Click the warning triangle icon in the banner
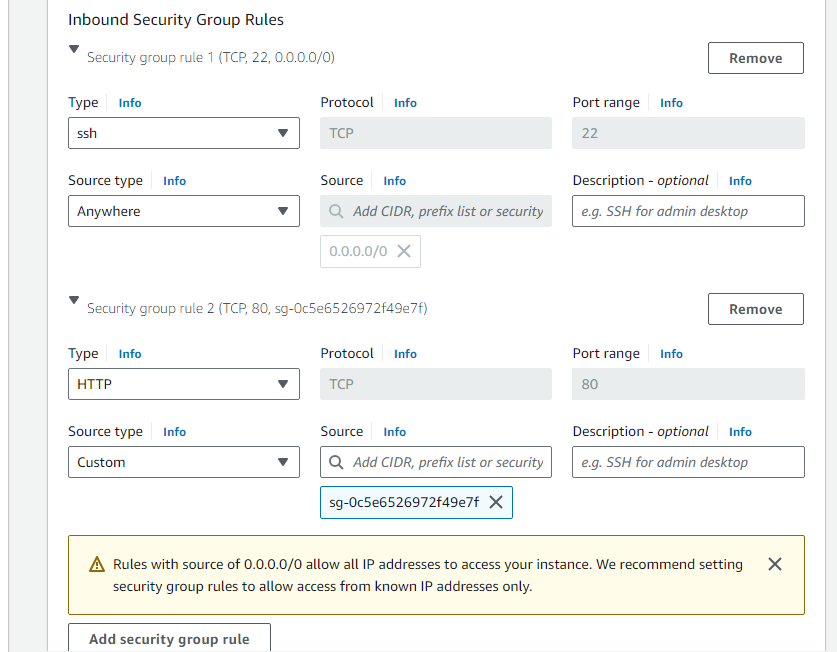This screenshot has width=837, height=652. pyautogui.click(x=97, y=564)
